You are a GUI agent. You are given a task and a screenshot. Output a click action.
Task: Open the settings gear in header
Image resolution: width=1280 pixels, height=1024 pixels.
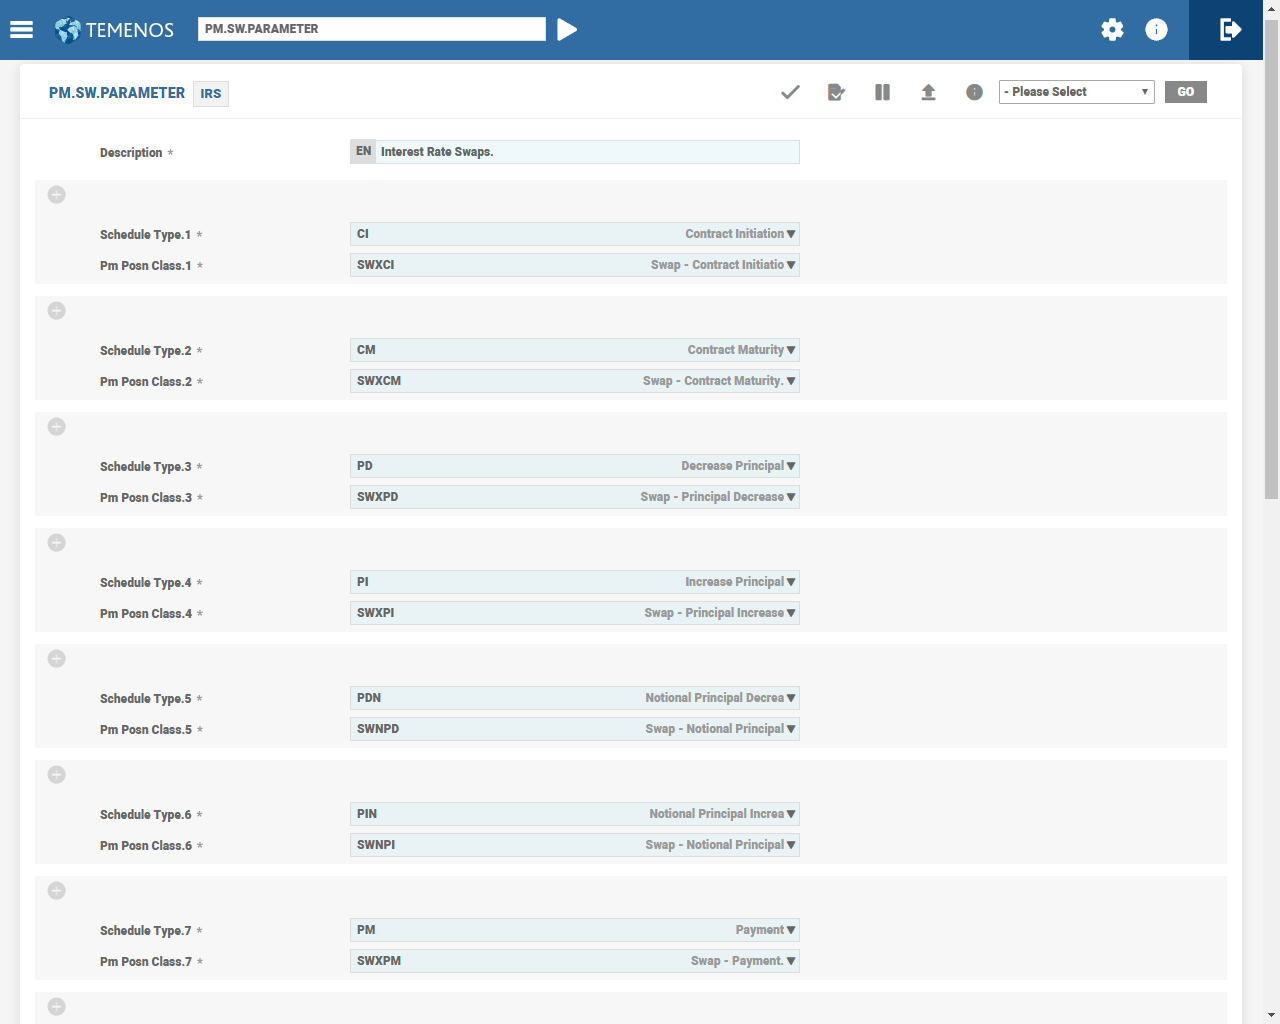click(1112, 30)
